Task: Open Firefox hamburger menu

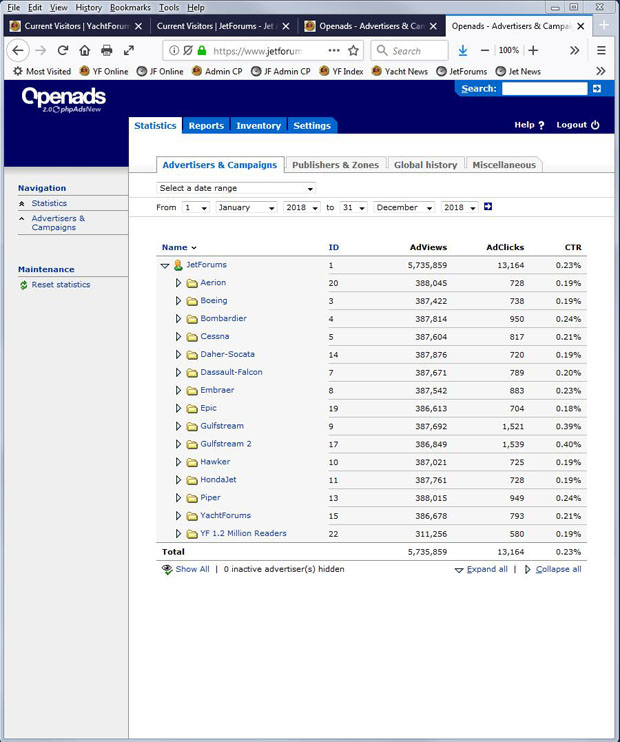Action: click(601, 50)
